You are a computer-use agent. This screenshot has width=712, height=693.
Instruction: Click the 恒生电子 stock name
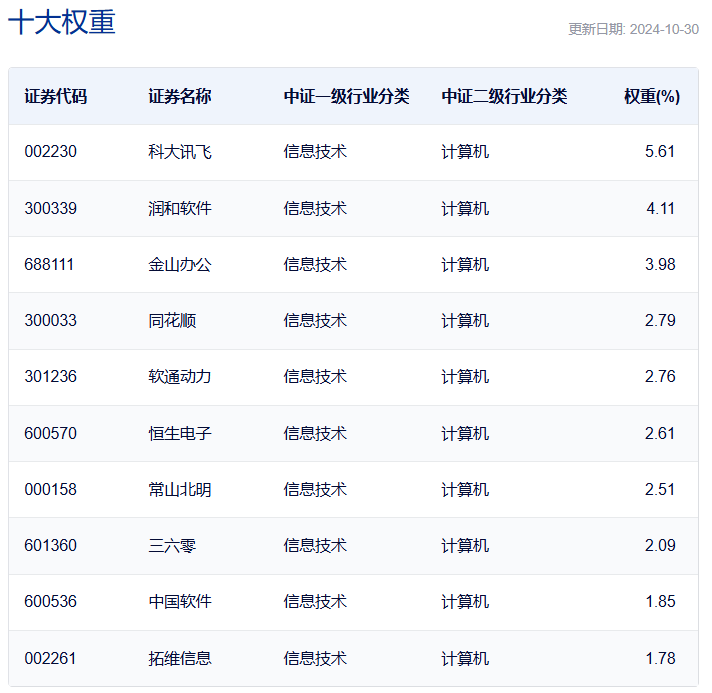coord(180,433)
